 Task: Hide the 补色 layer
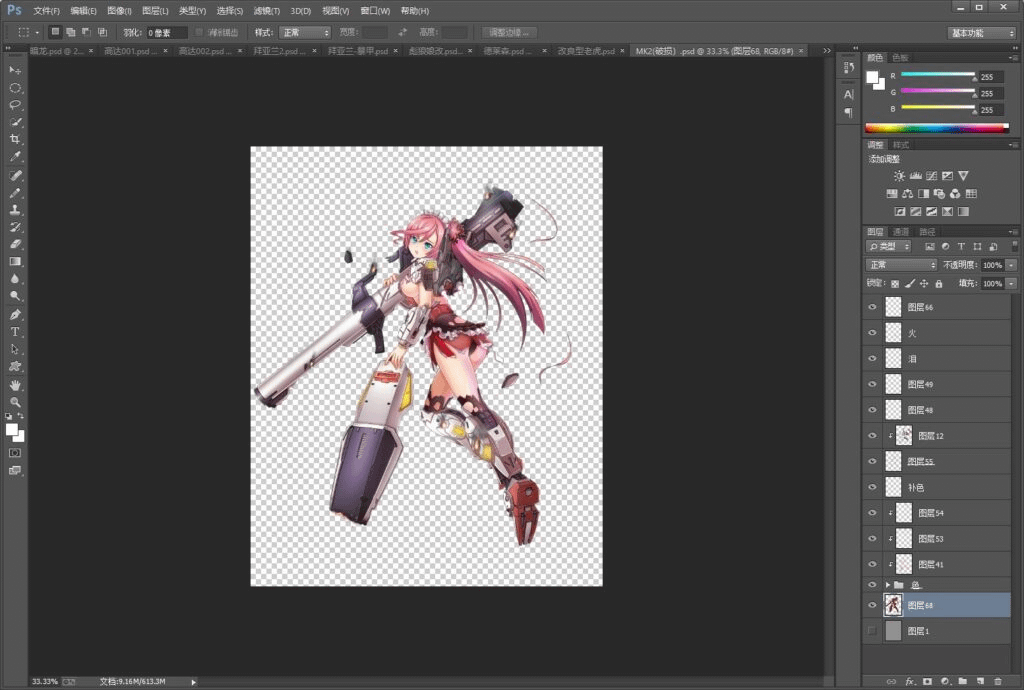click(x=872, y=487)
